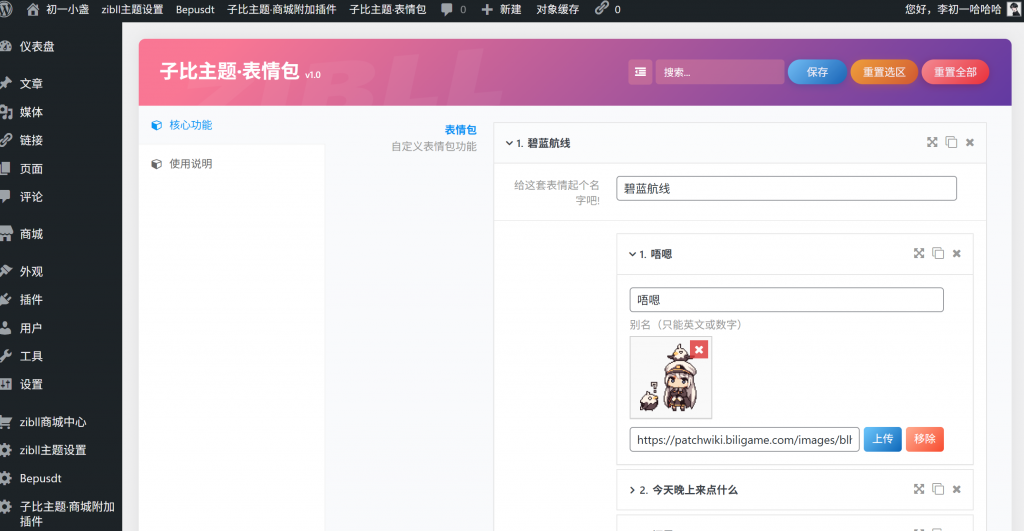Click the WordPress logo in admin bar
The width and height of the screenshot is (1024, 531).
tap(8, 9)
